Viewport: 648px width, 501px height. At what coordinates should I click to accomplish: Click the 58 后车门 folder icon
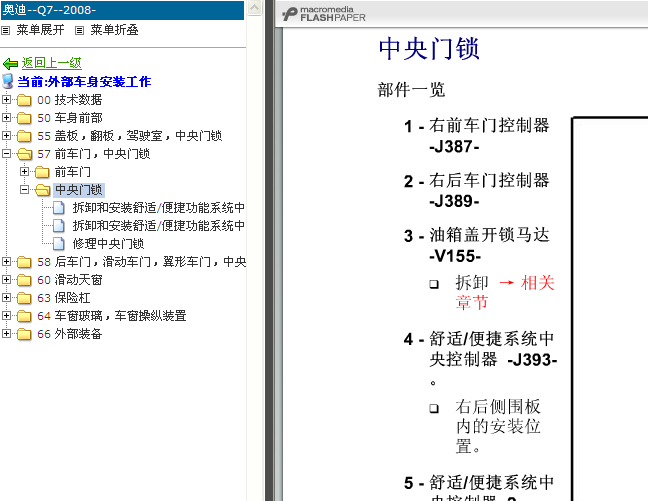click(x=24, y=262)
